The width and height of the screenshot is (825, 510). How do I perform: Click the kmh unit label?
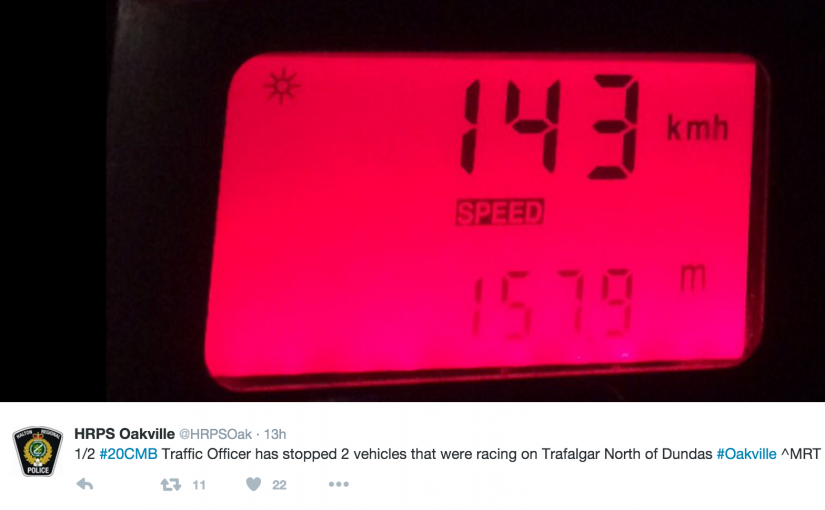[x=698, y=128]
